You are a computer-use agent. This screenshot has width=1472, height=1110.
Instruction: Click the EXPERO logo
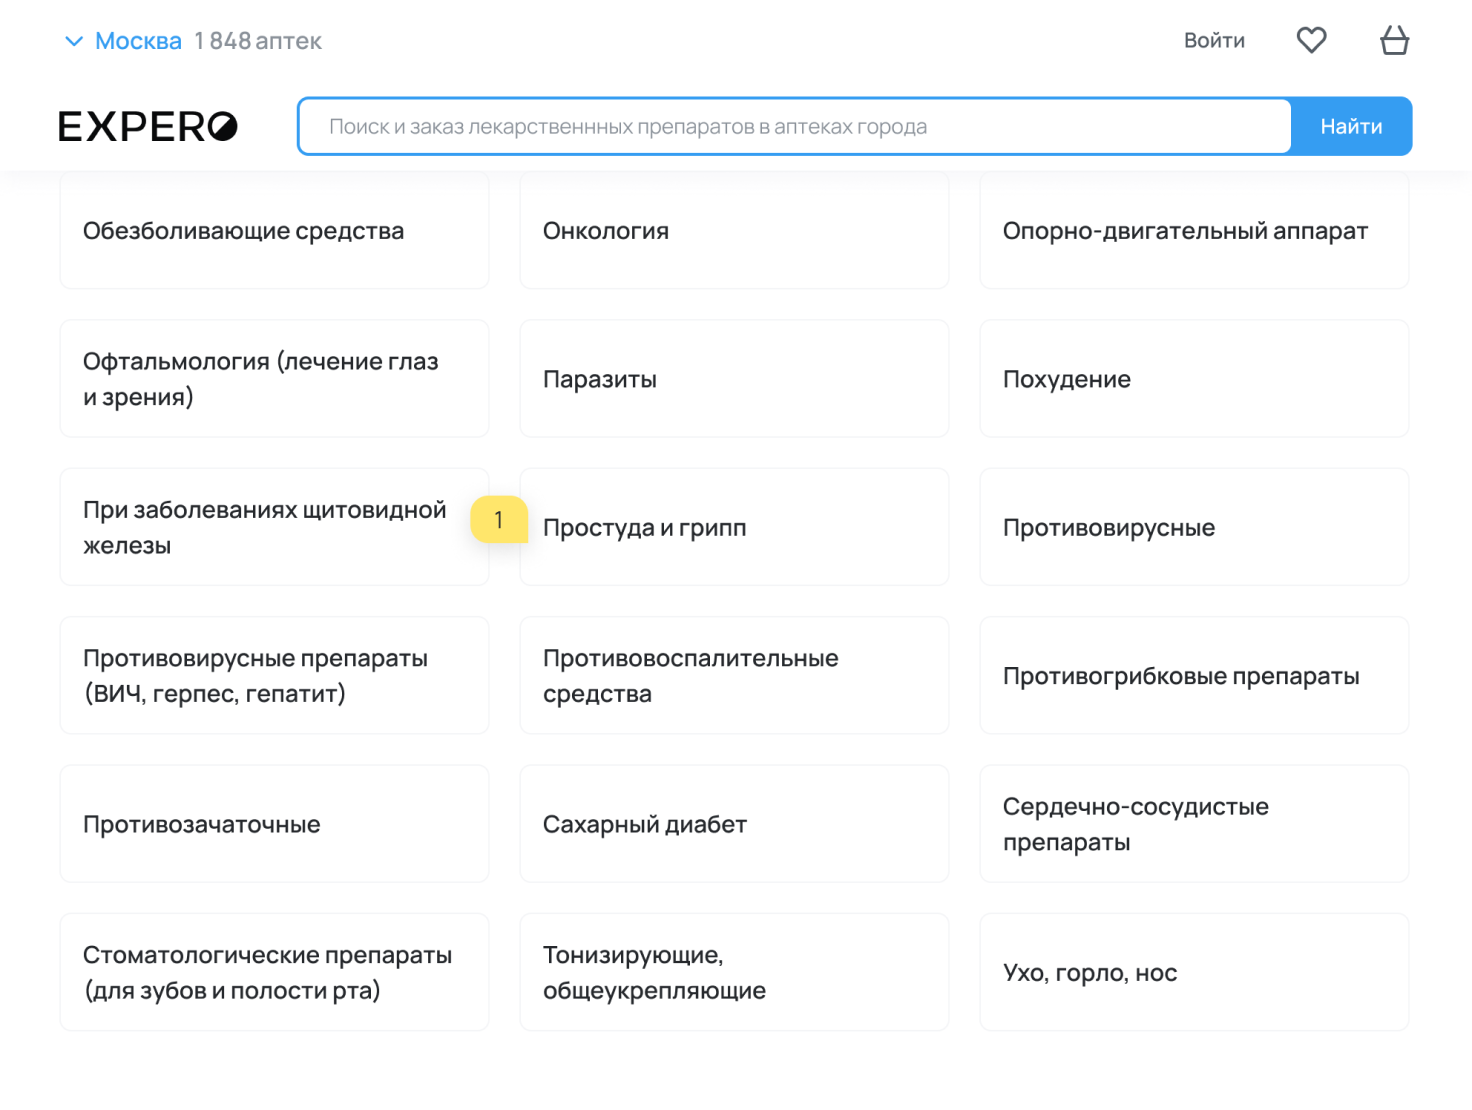coord(148,126)
